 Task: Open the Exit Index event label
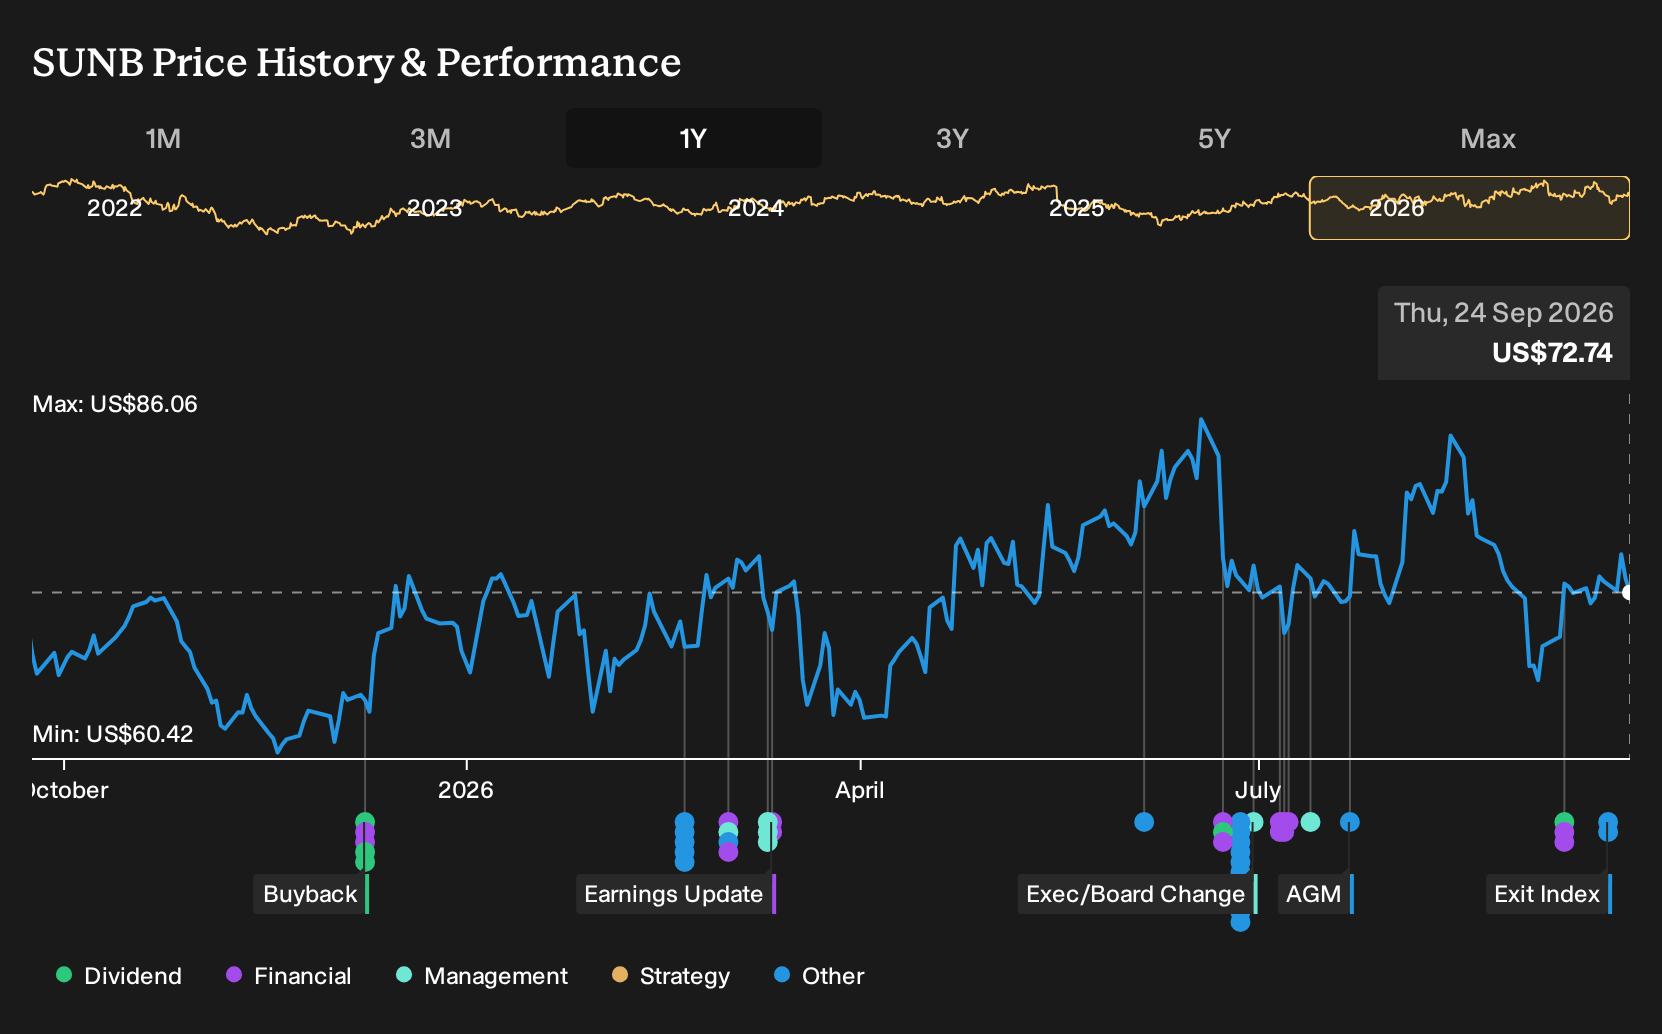coord(1548,894)
